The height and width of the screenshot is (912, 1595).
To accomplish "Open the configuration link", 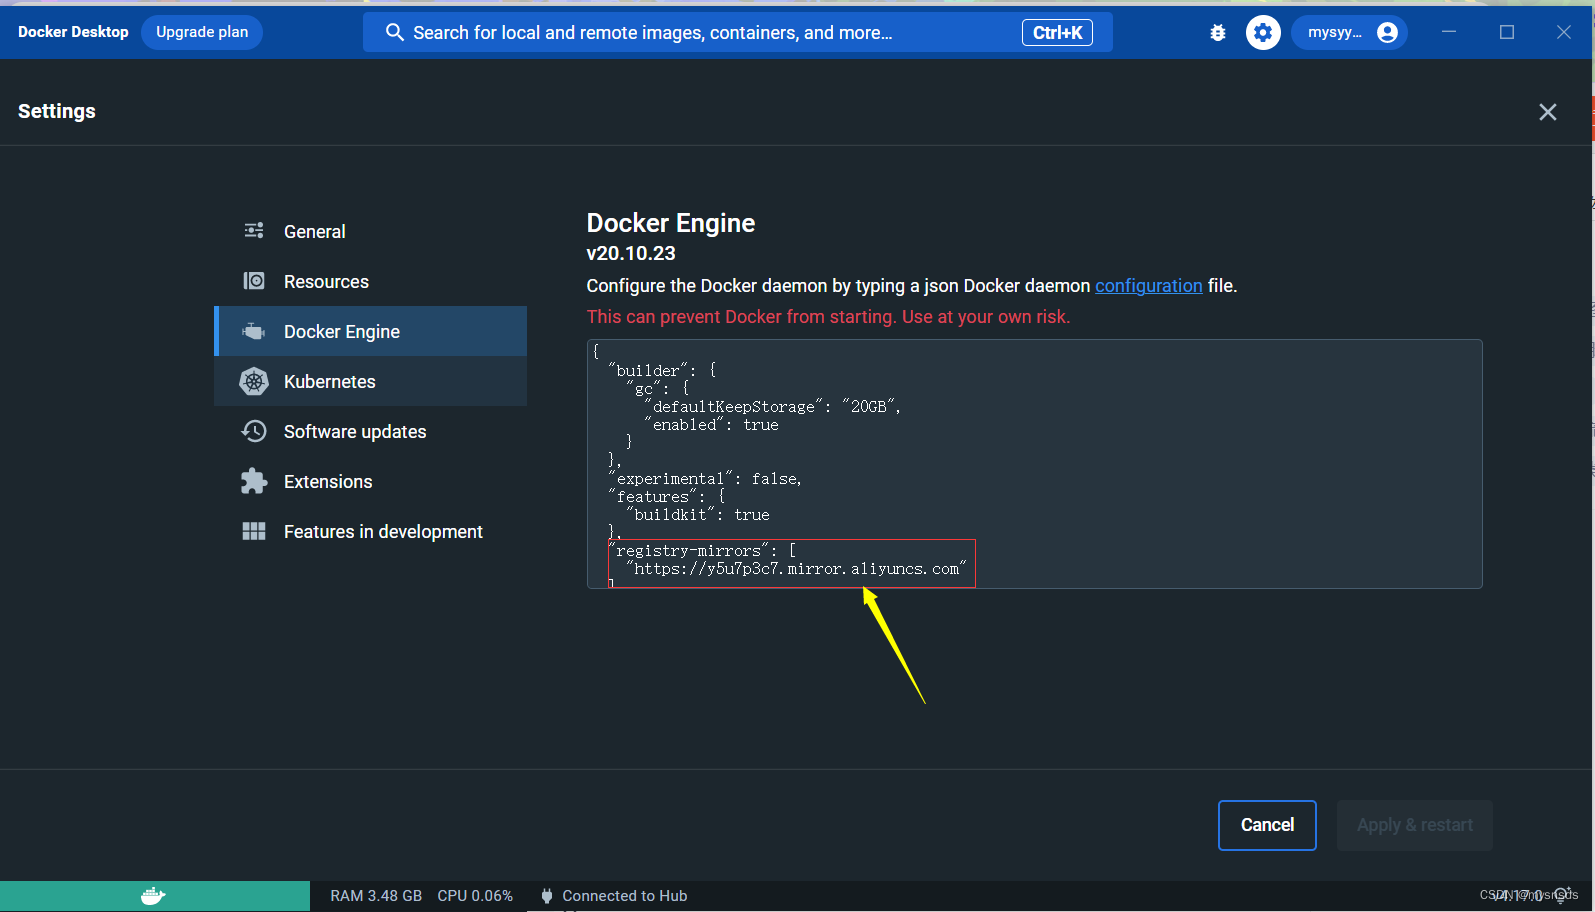I will click(1149, 286).
